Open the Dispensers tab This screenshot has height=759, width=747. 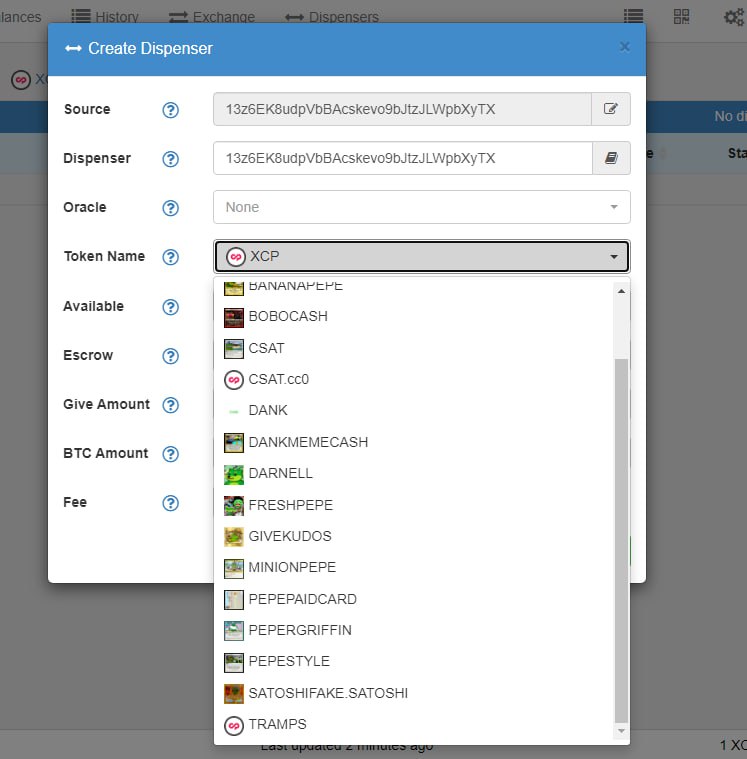pyautogui.click(x=332, y=17)
